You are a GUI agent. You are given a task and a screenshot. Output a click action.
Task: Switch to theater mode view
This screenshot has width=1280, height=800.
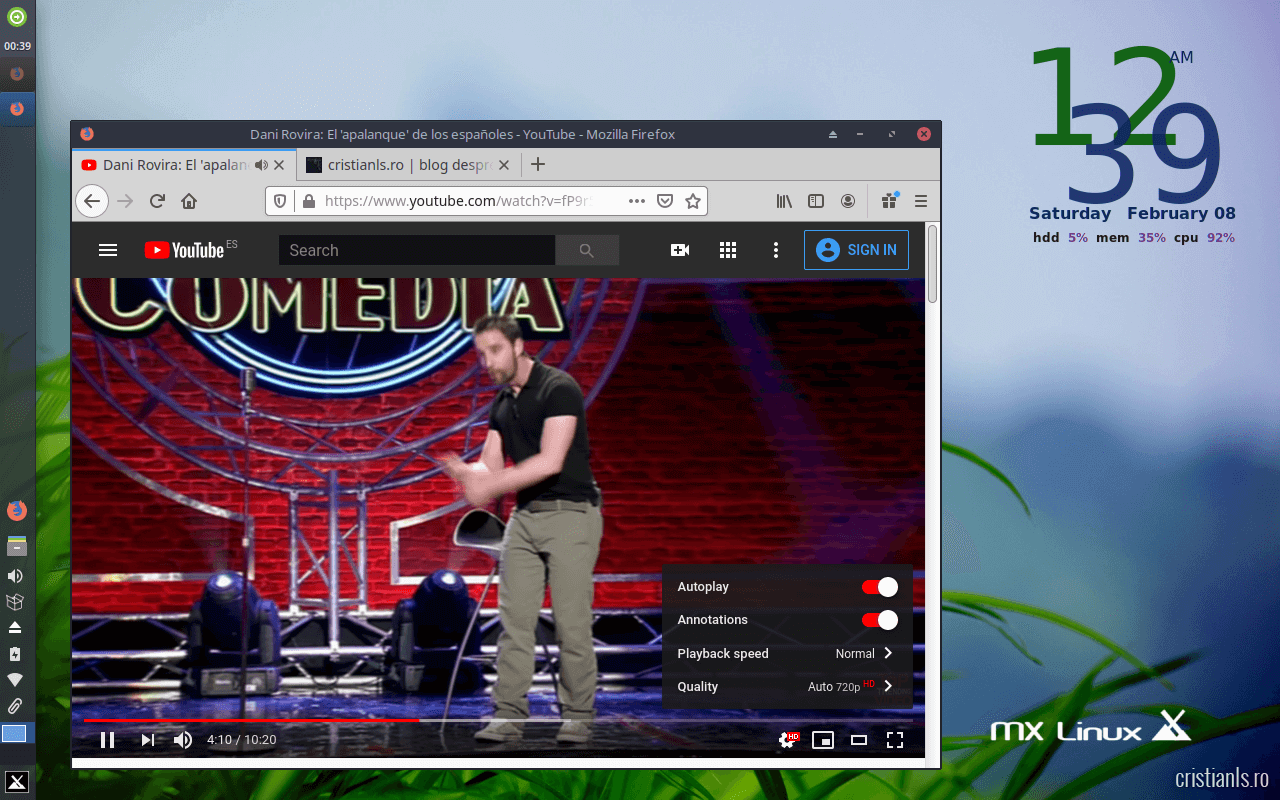pyautogui.click(x=859, y=740)
